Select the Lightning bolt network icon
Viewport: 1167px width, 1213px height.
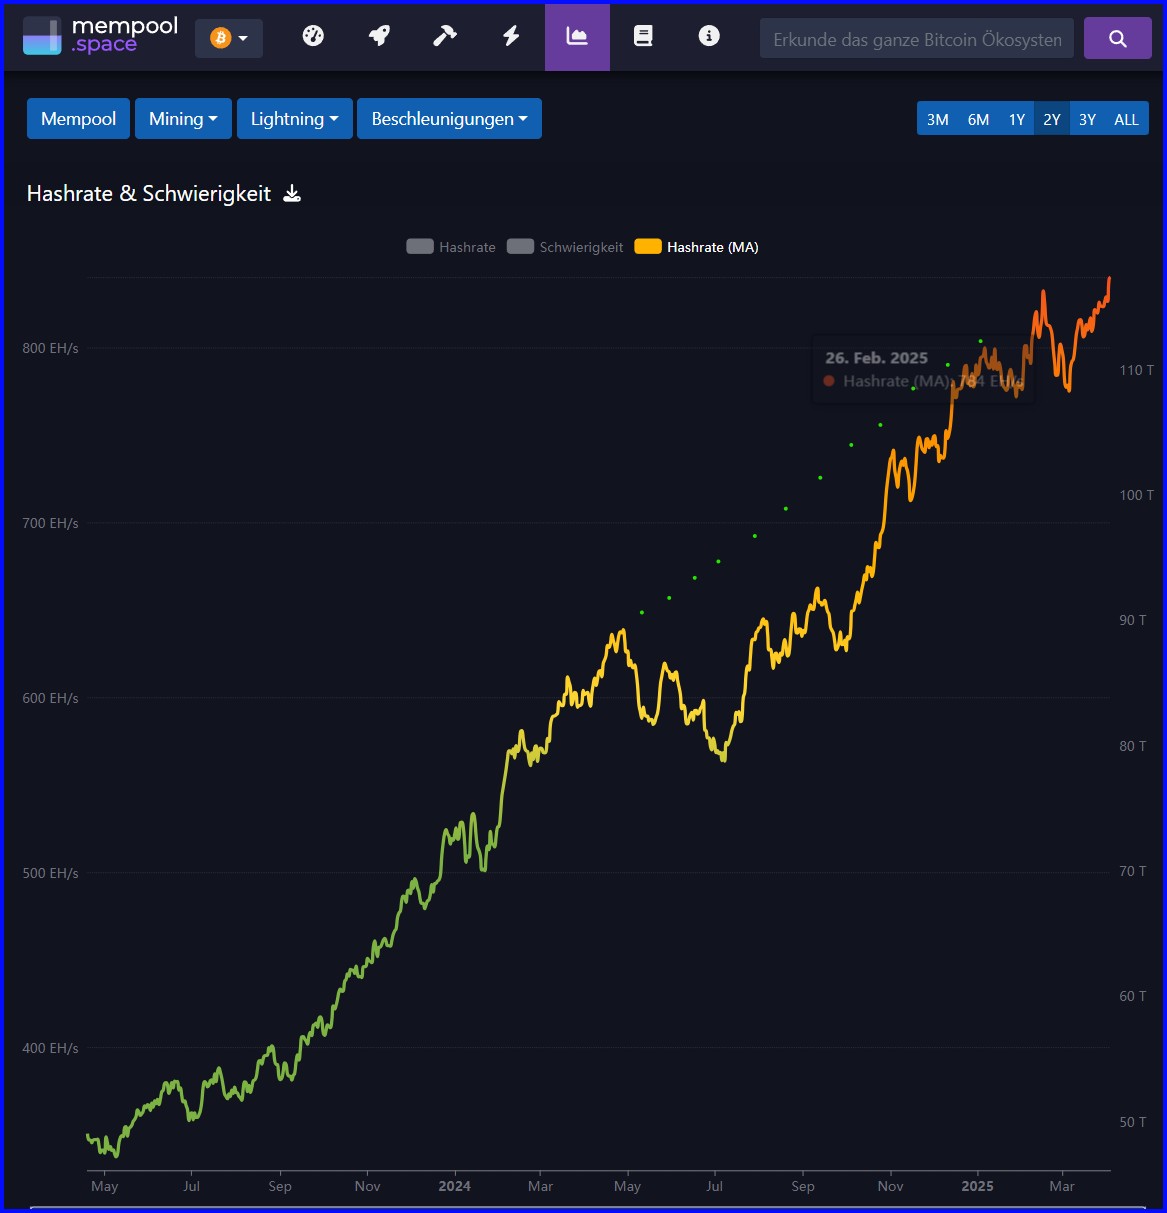(510, 37)
